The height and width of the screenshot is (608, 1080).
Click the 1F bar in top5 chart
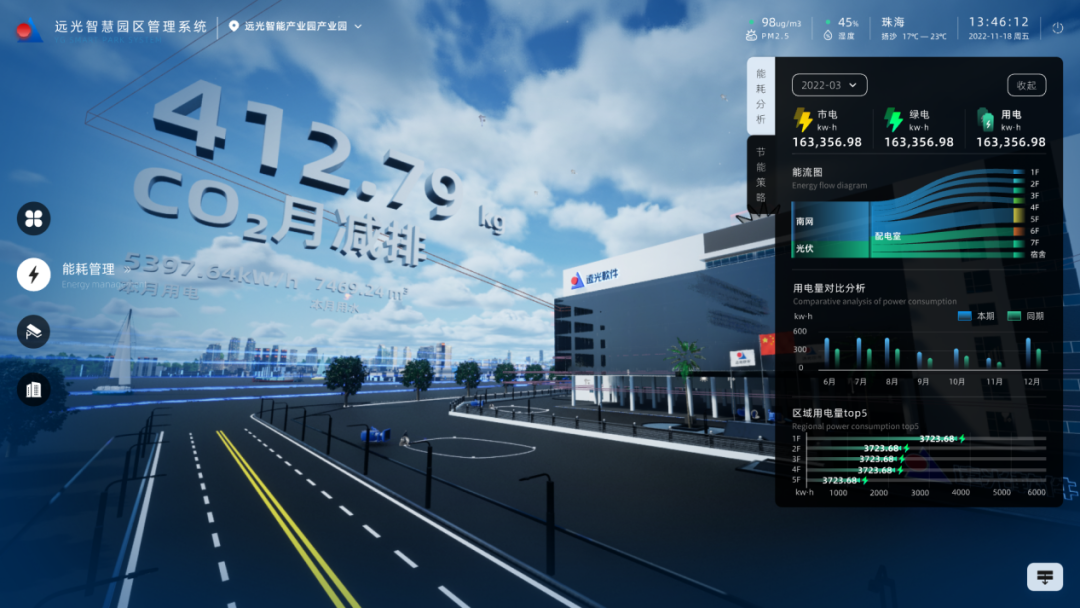pyautogui.click(x=870, y=439)
